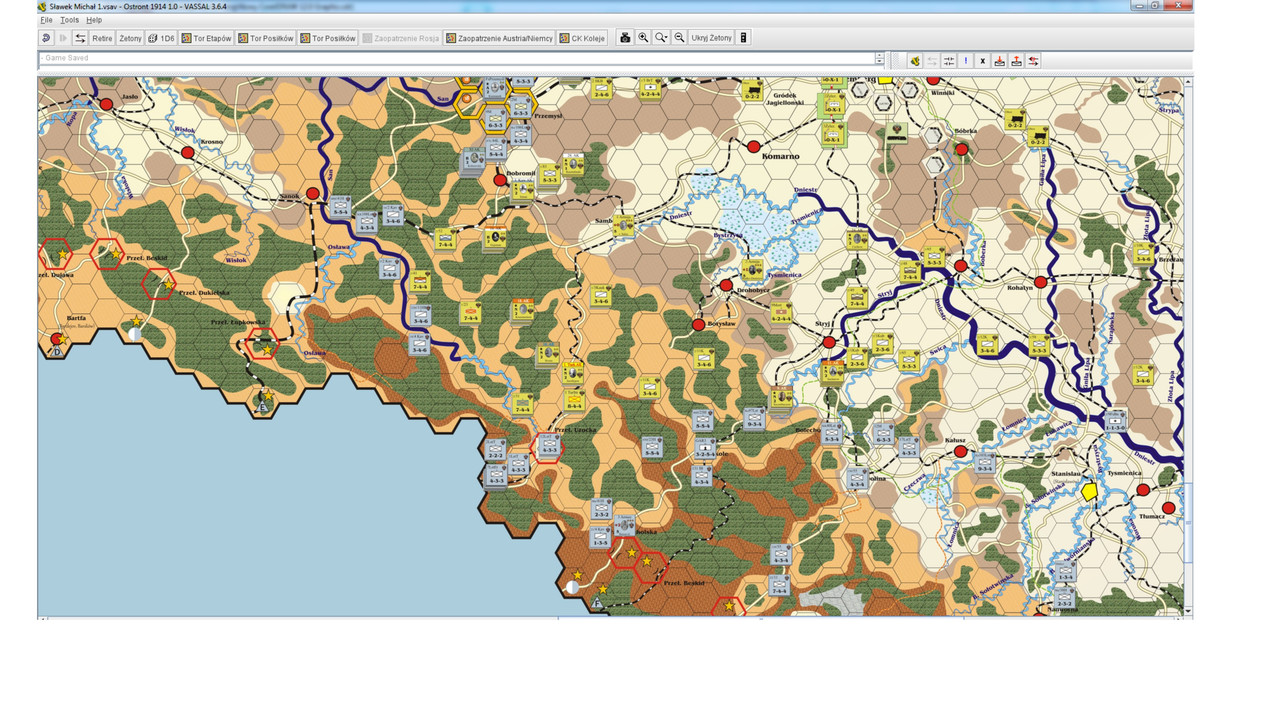
Task: Click the zoom in magnifier icon
Action: tap(643, 38)
